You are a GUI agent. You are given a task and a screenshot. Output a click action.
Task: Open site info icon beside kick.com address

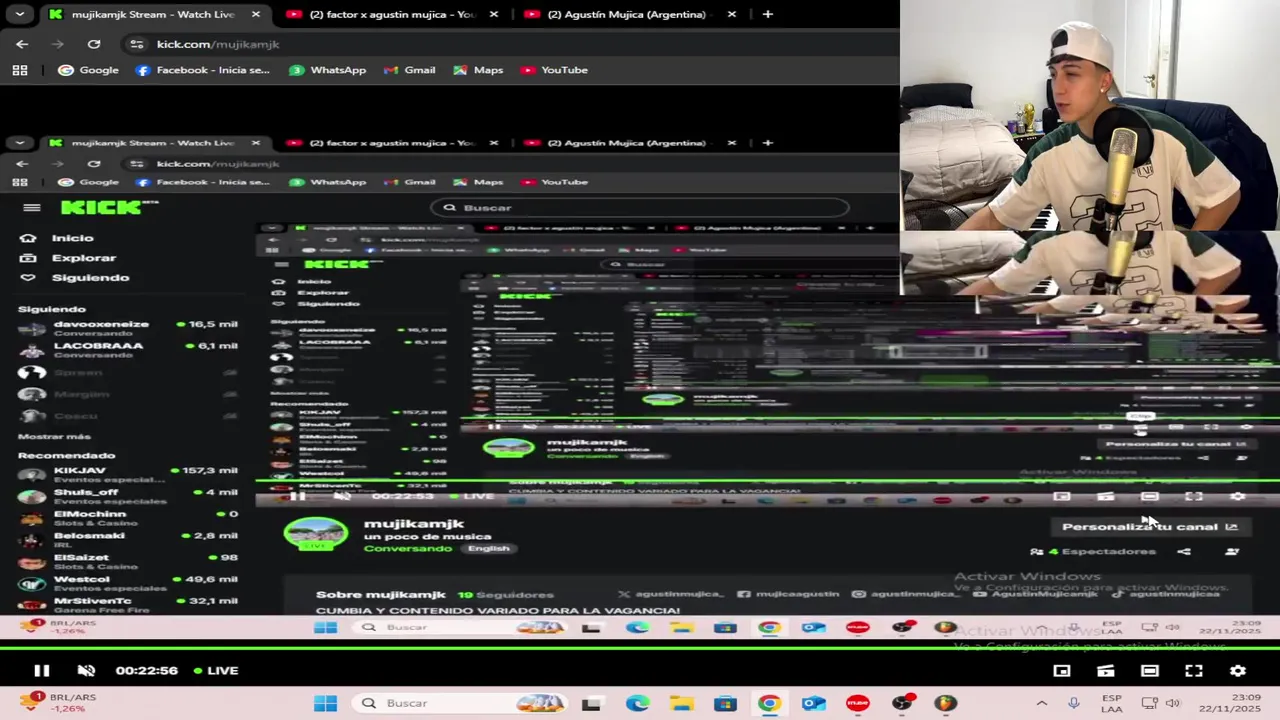click(136, 44)
